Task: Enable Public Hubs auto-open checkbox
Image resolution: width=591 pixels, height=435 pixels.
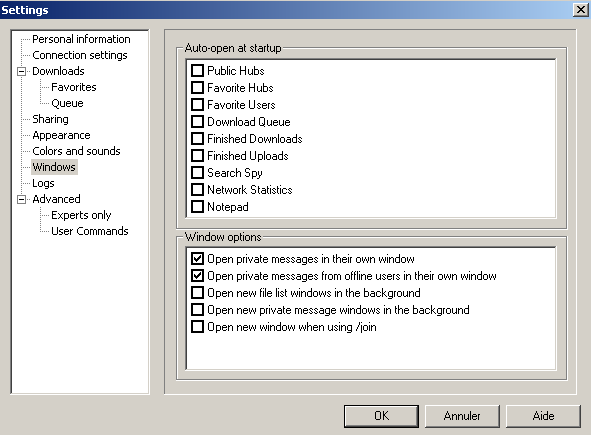Action: [197, 70]
